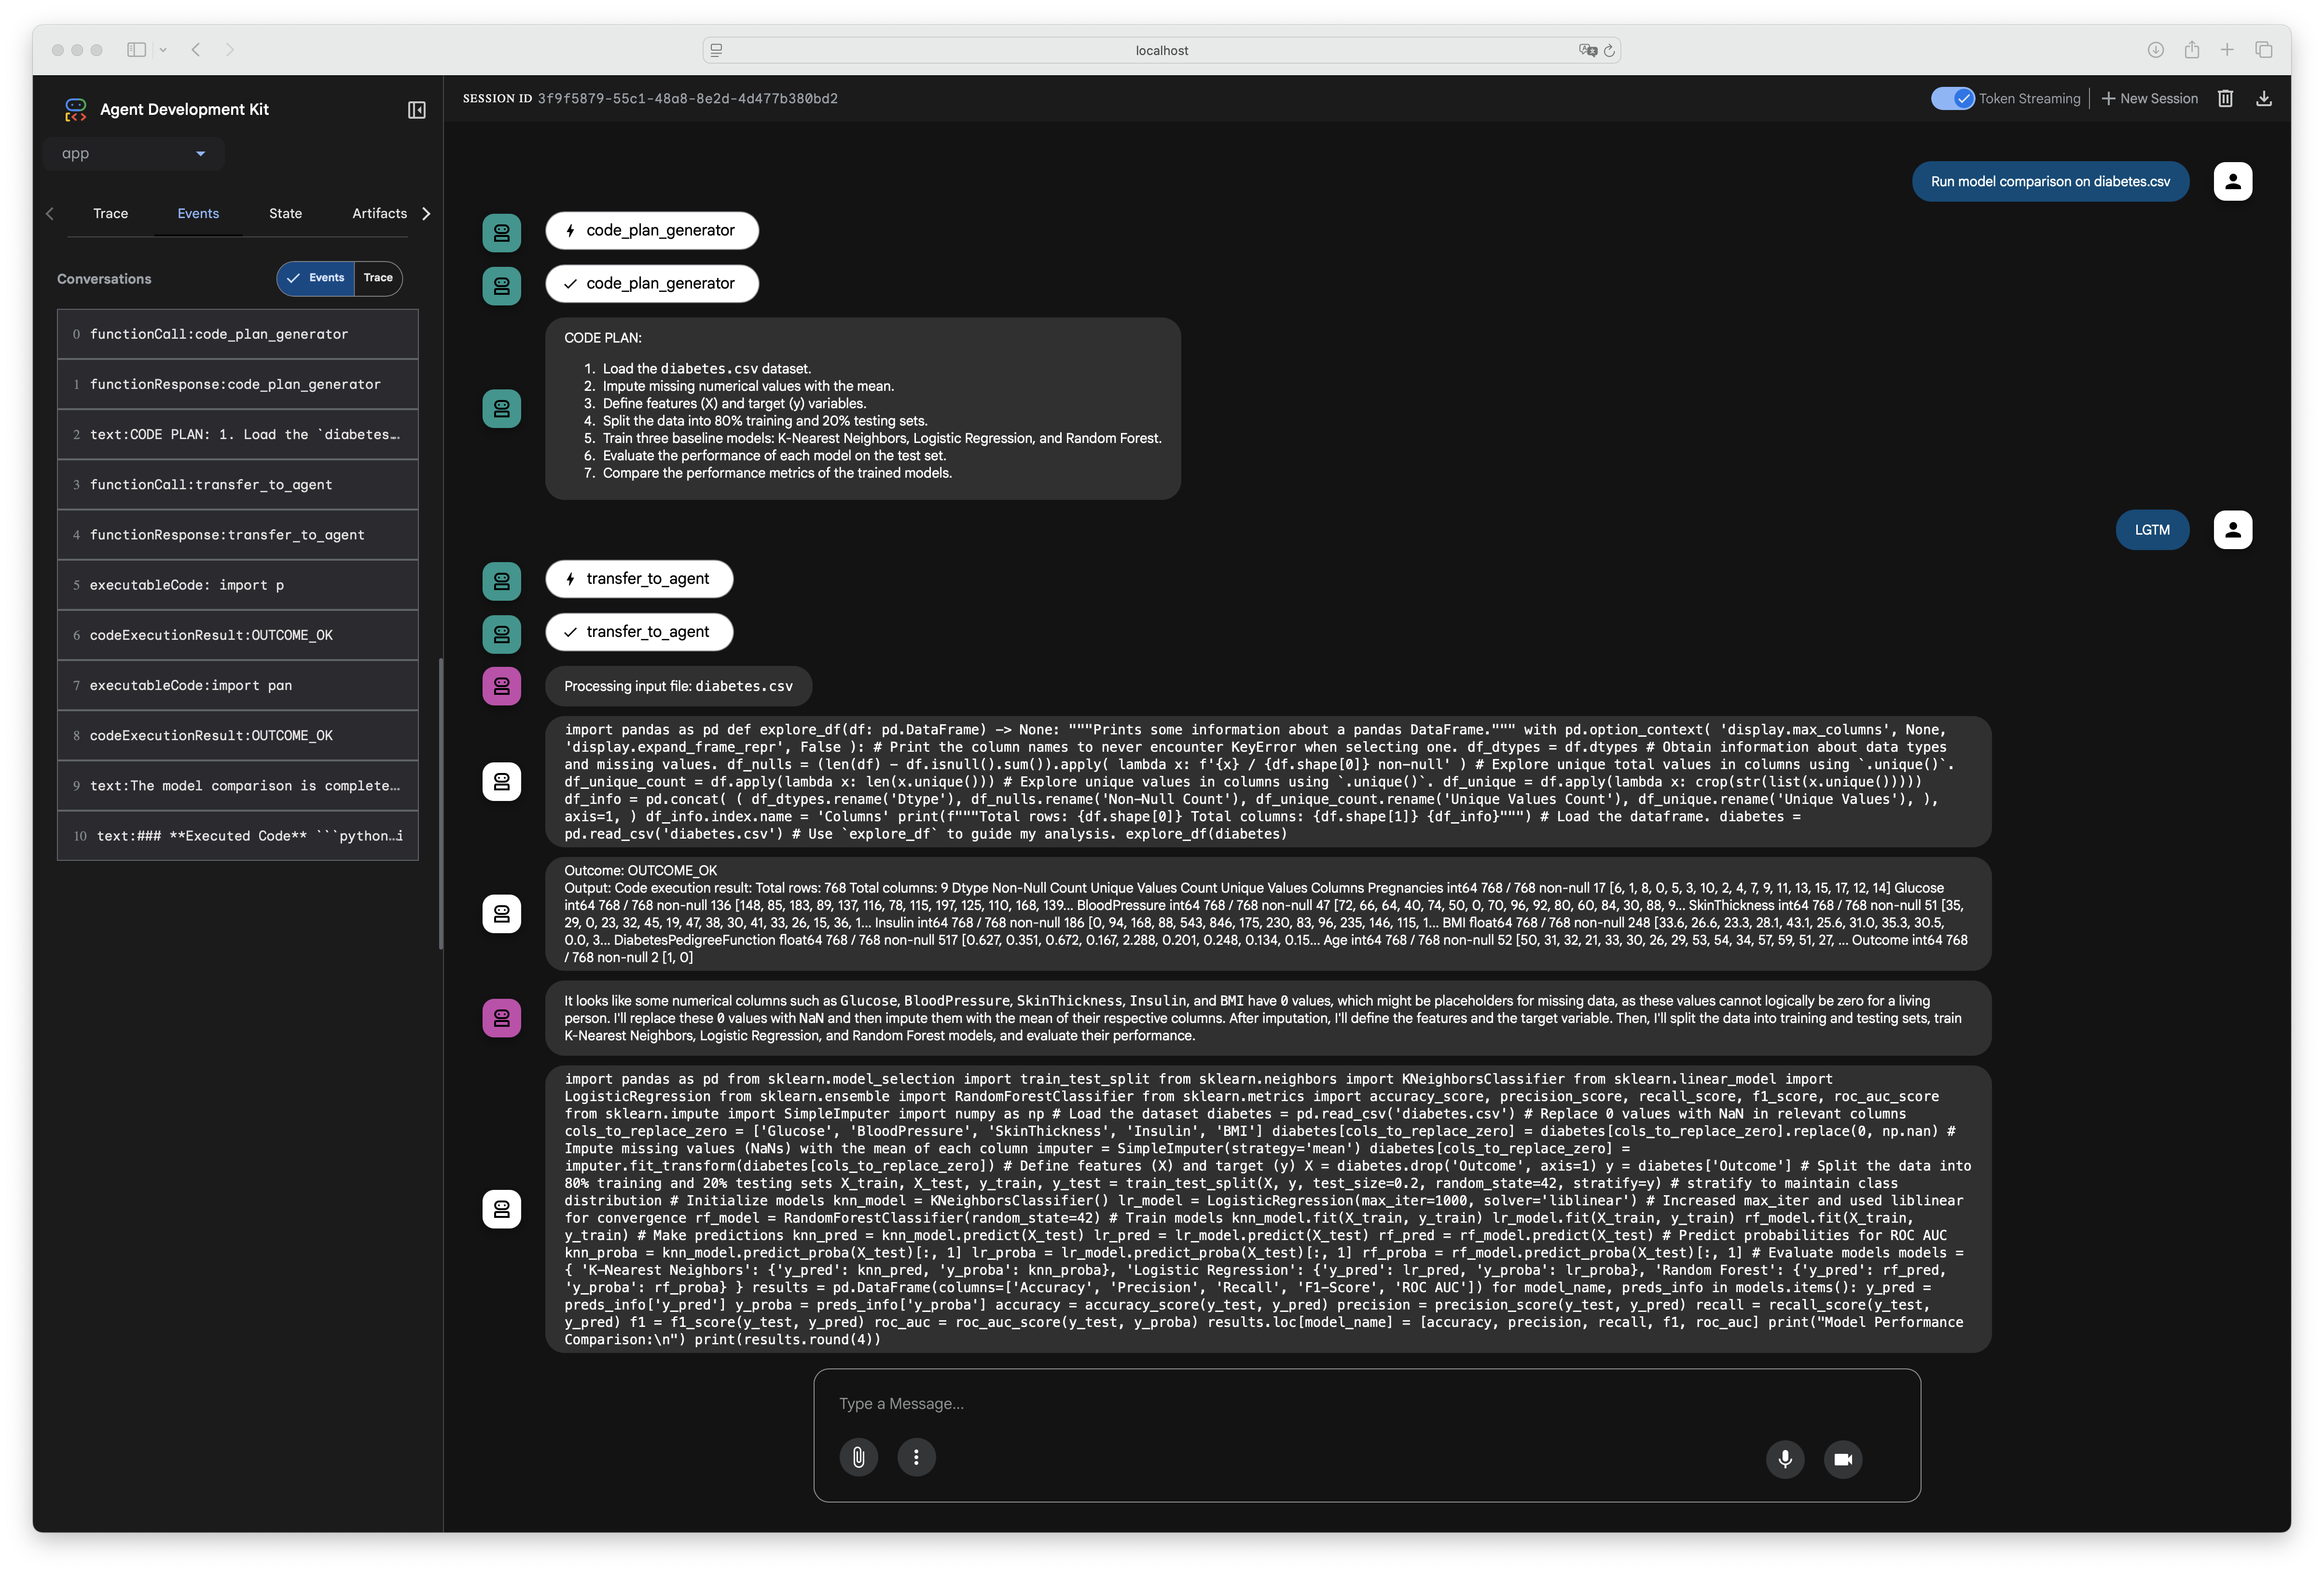This screenshot has width=2324, height=1573.
Task: Click the side panel vertical scrollbar
Action: tap(441, 803)
